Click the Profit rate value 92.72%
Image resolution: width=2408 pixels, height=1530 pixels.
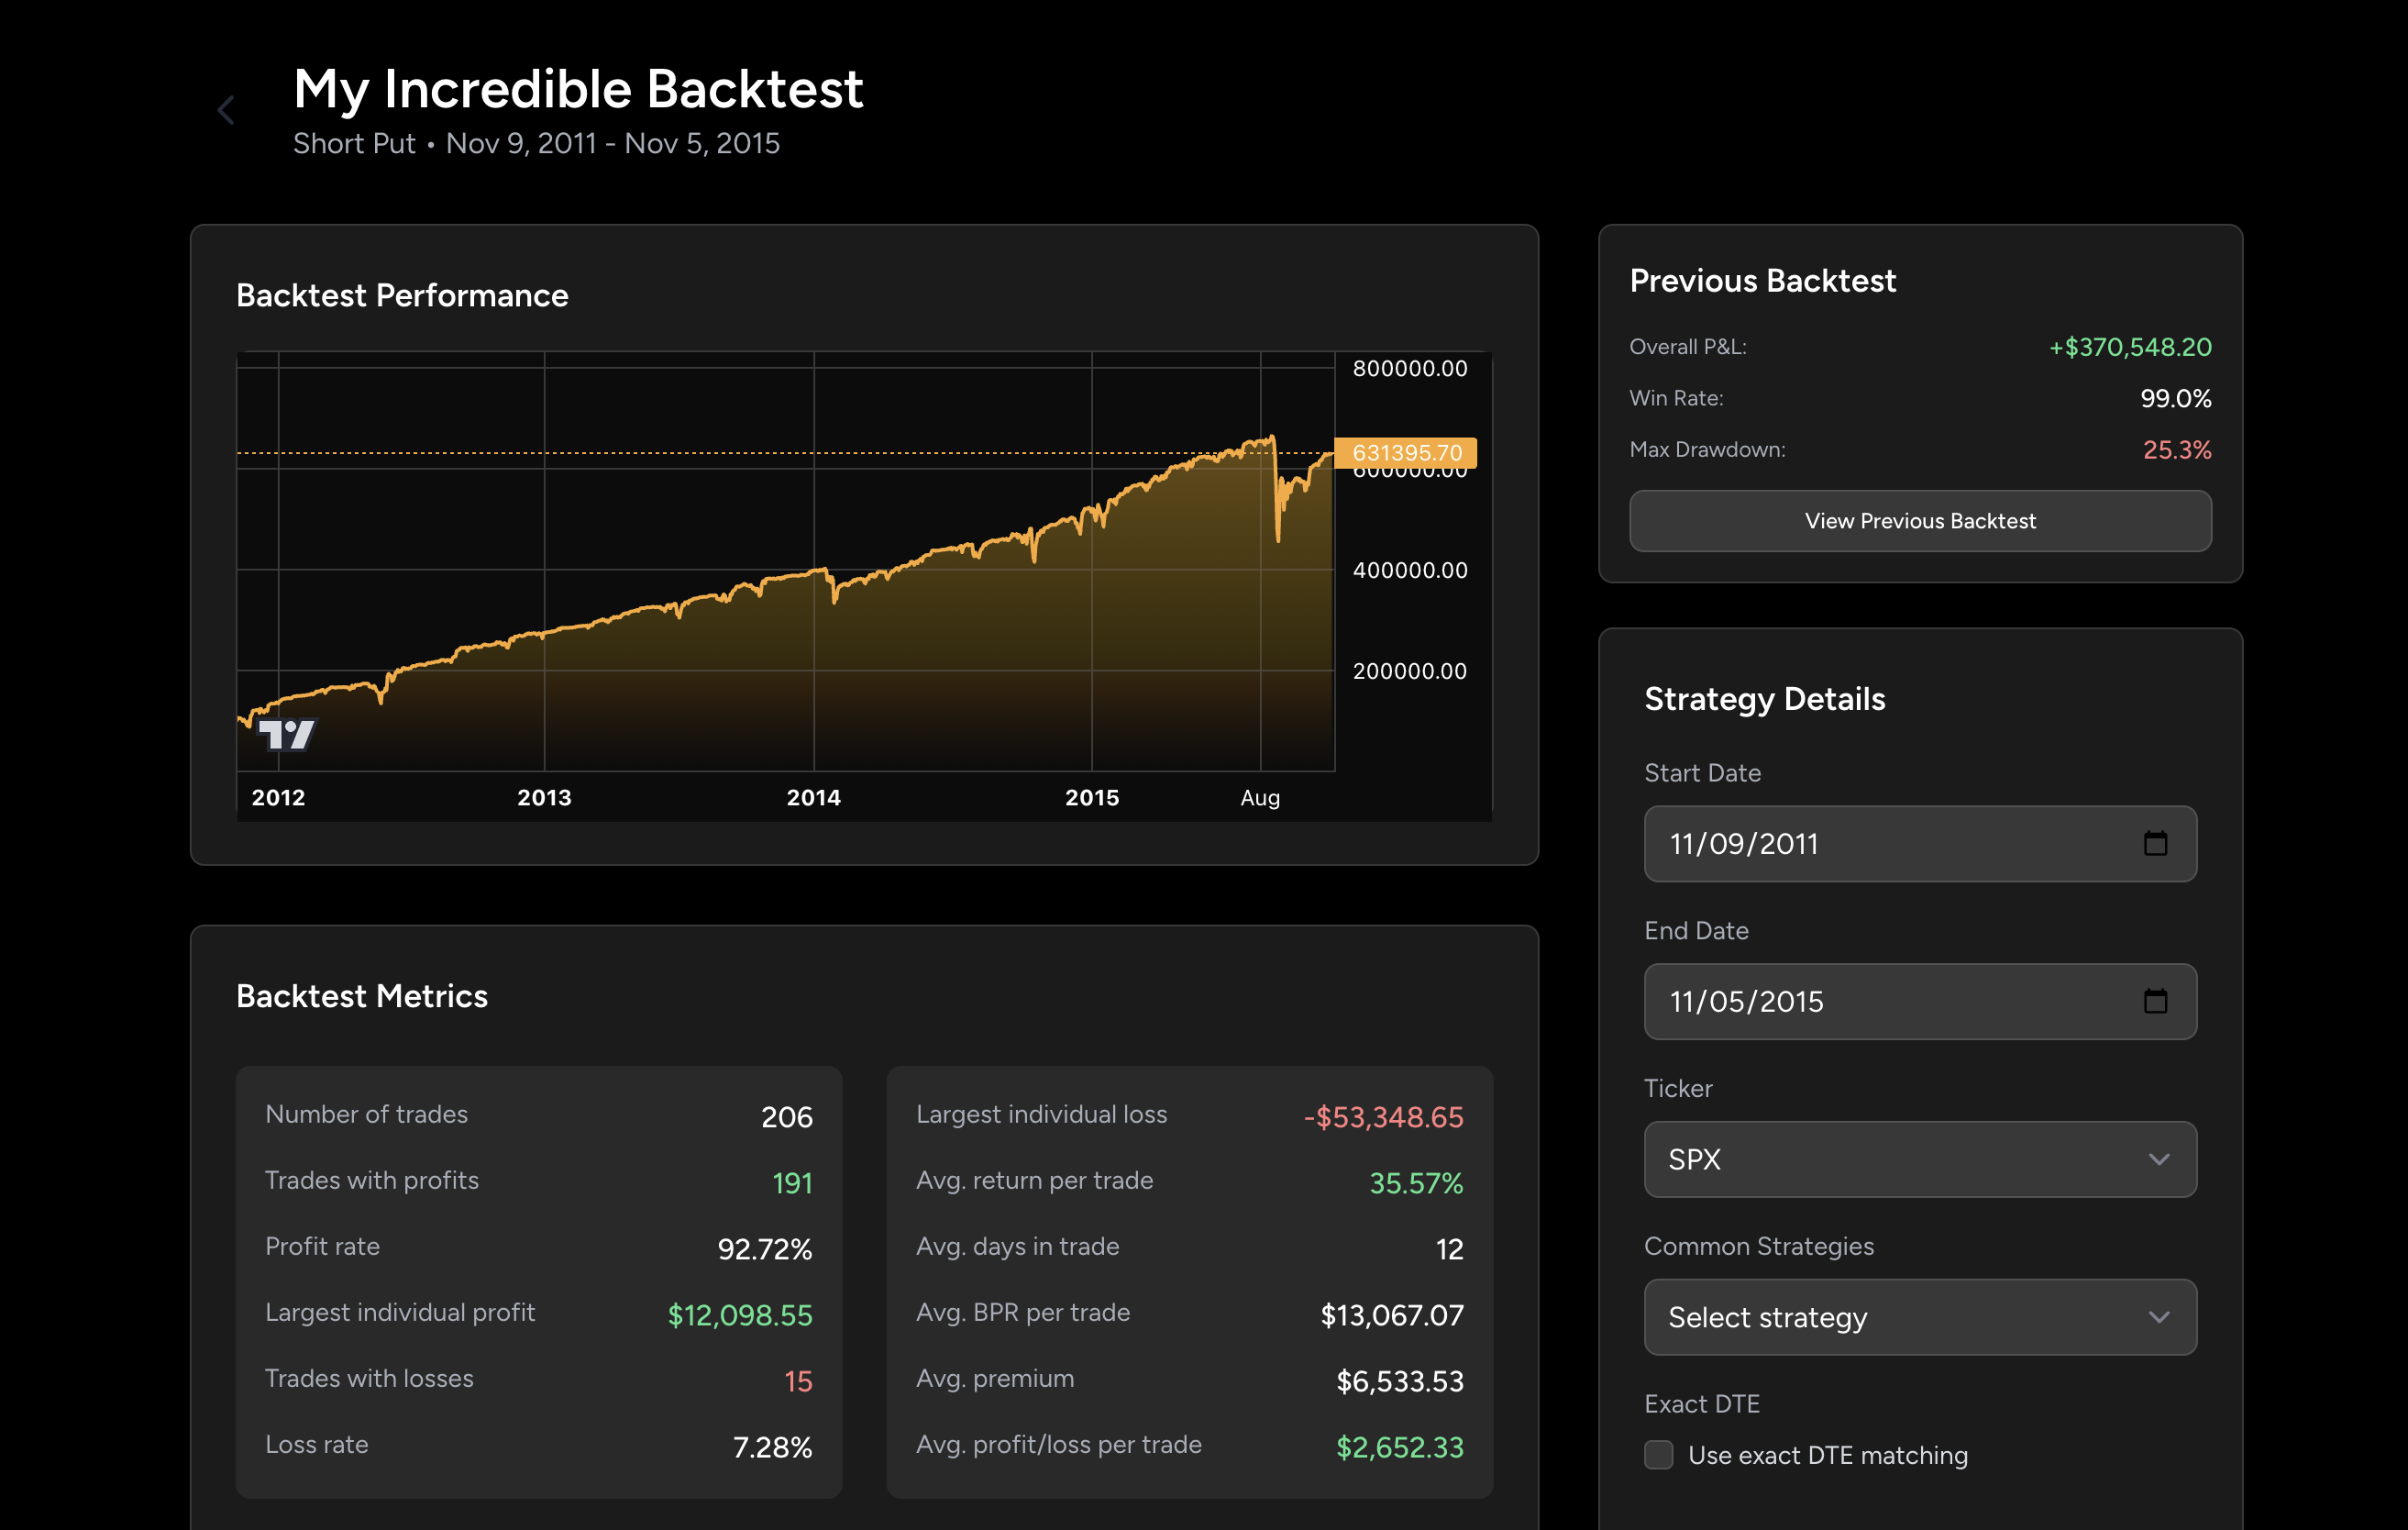(764, 1248)
